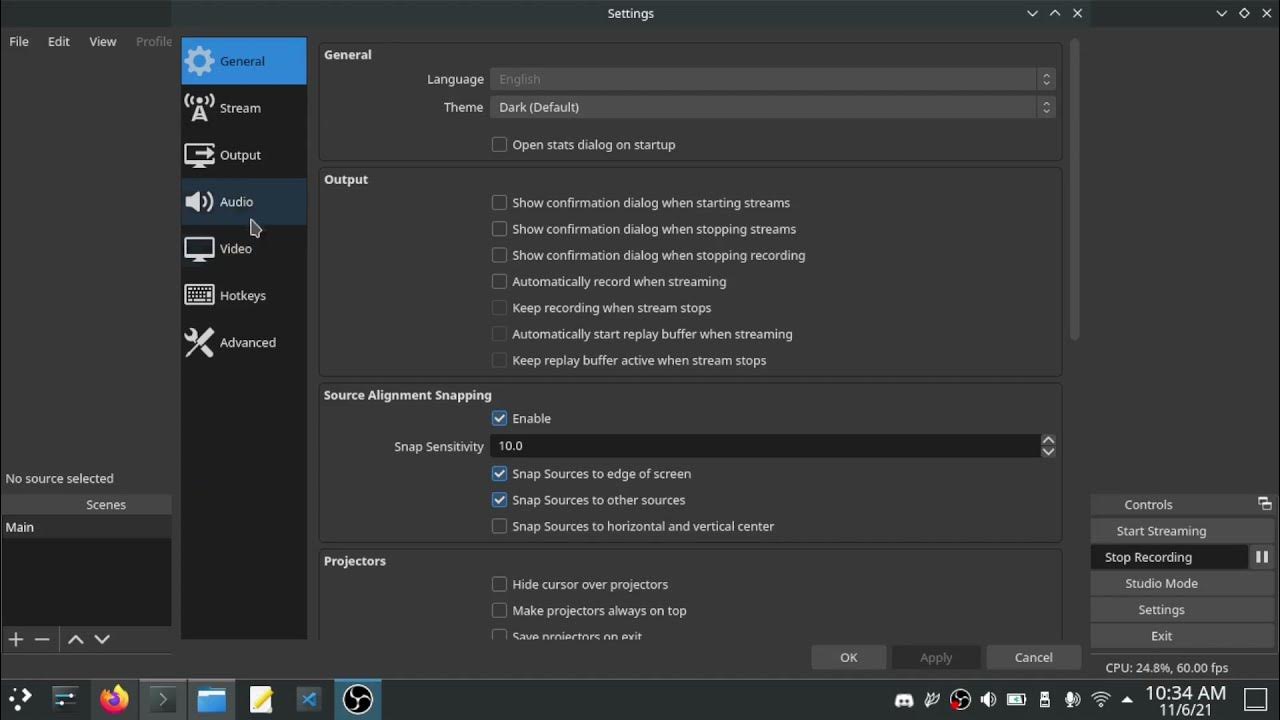
Task: Pop out the Controls dock with its float icon
Action: pyautogui.click(x=1264, y=504)
